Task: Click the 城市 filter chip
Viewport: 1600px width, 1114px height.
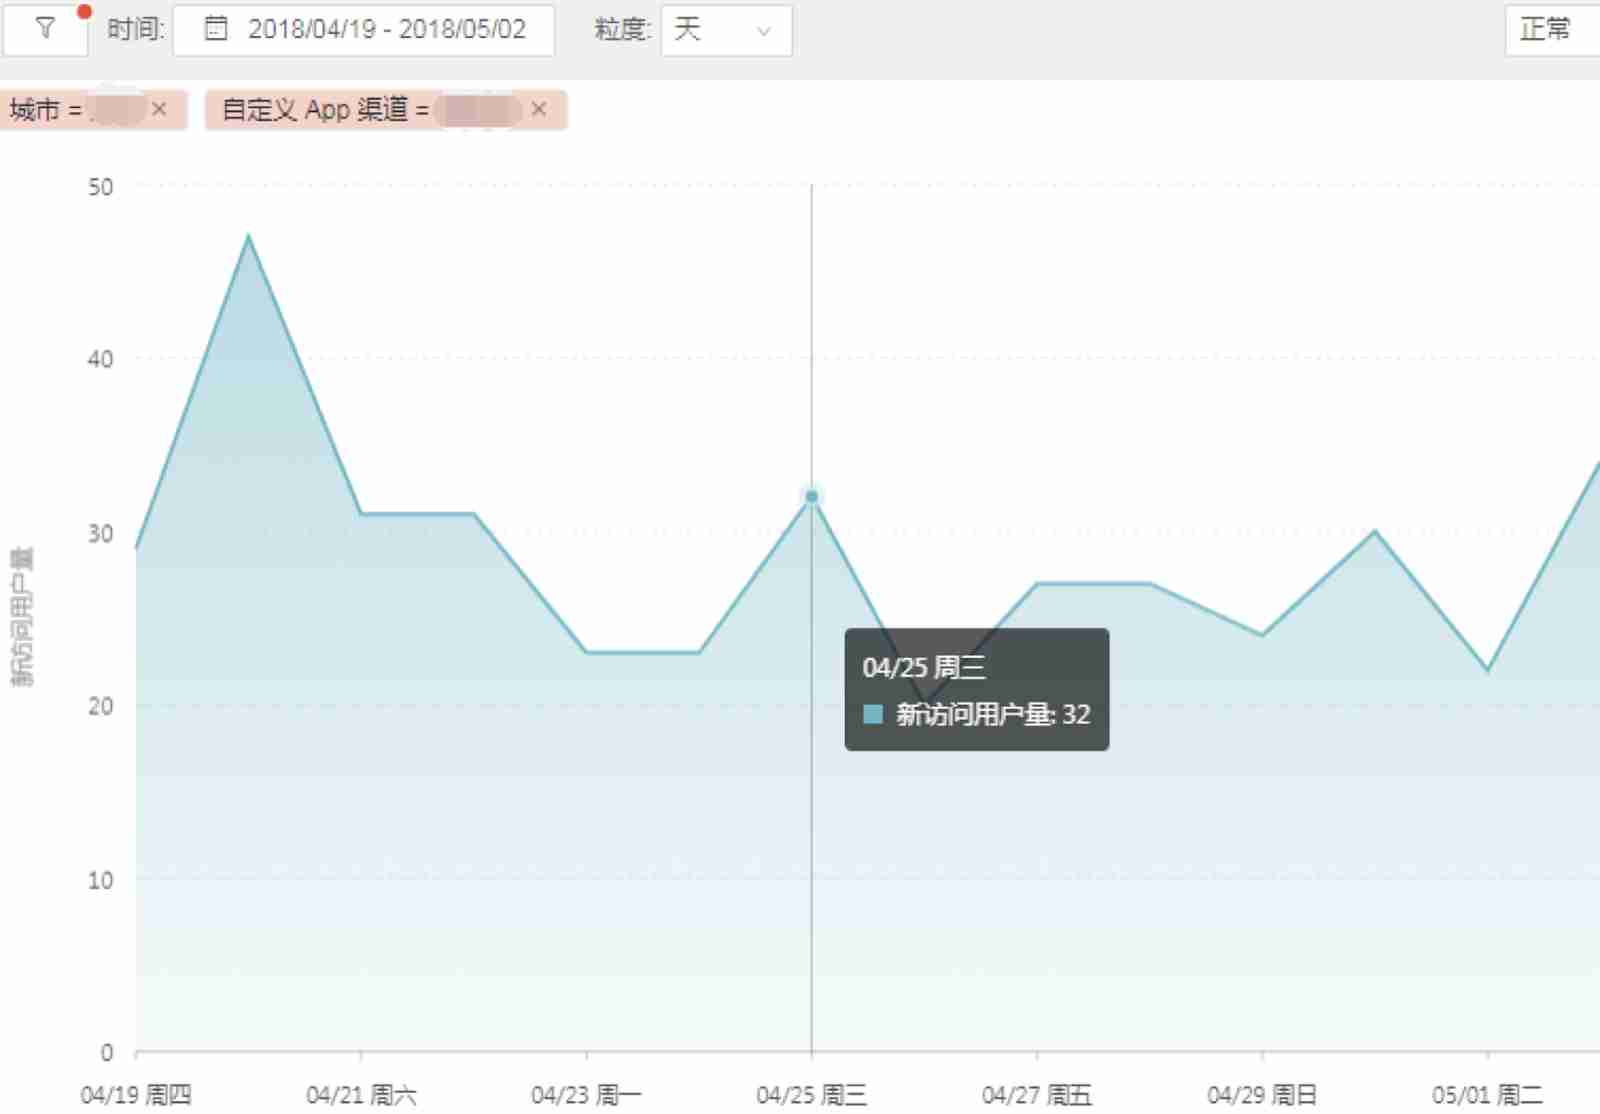Action: click(x=92, y=109)
